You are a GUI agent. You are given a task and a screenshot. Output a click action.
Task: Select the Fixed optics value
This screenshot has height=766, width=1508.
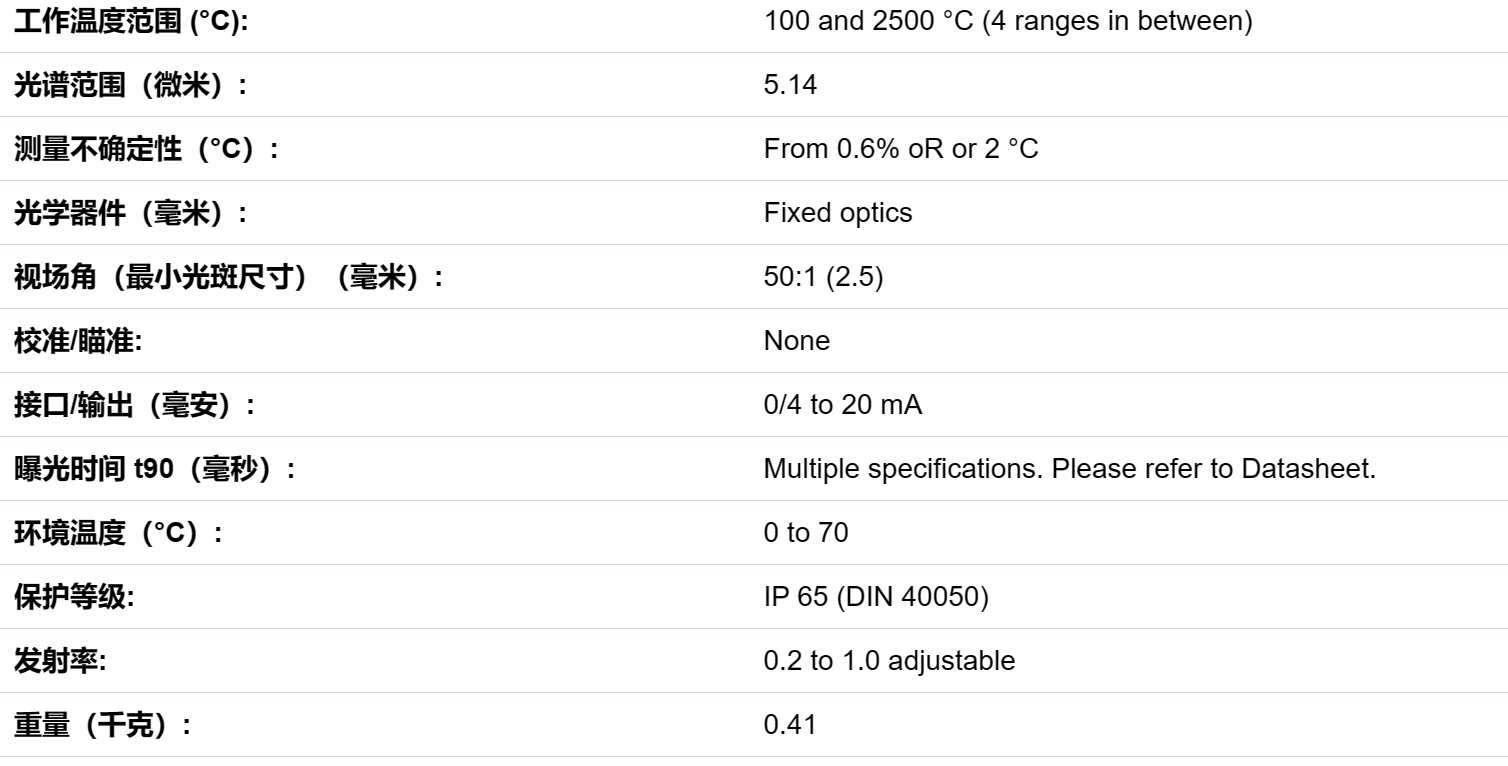(x=838, y=213)
